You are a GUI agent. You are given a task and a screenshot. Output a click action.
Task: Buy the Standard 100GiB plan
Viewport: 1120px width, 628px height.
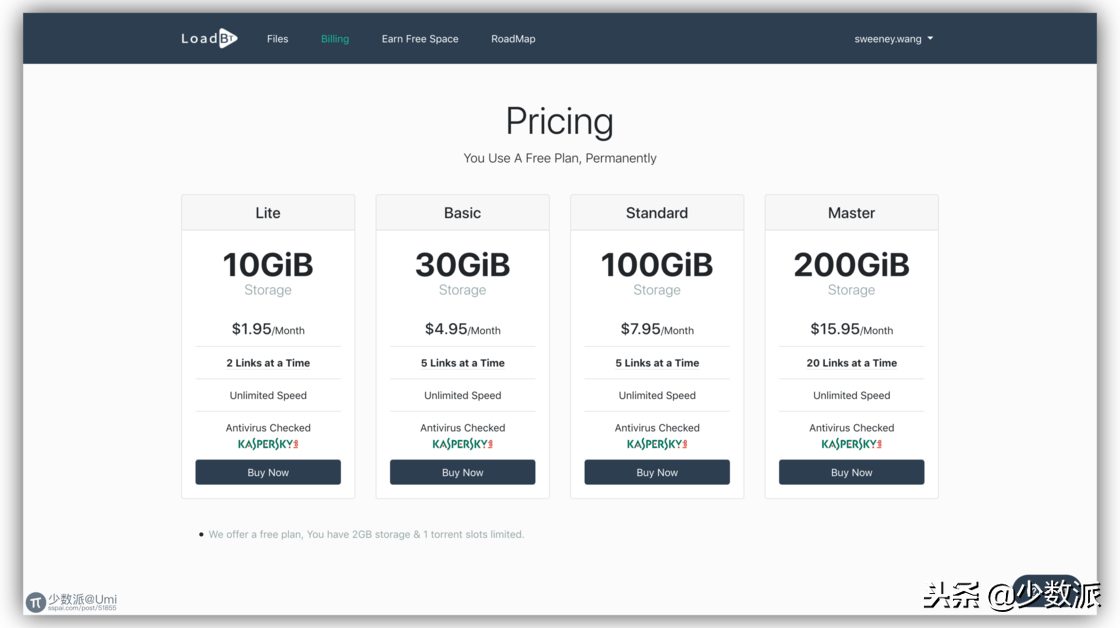coord(657,472)
